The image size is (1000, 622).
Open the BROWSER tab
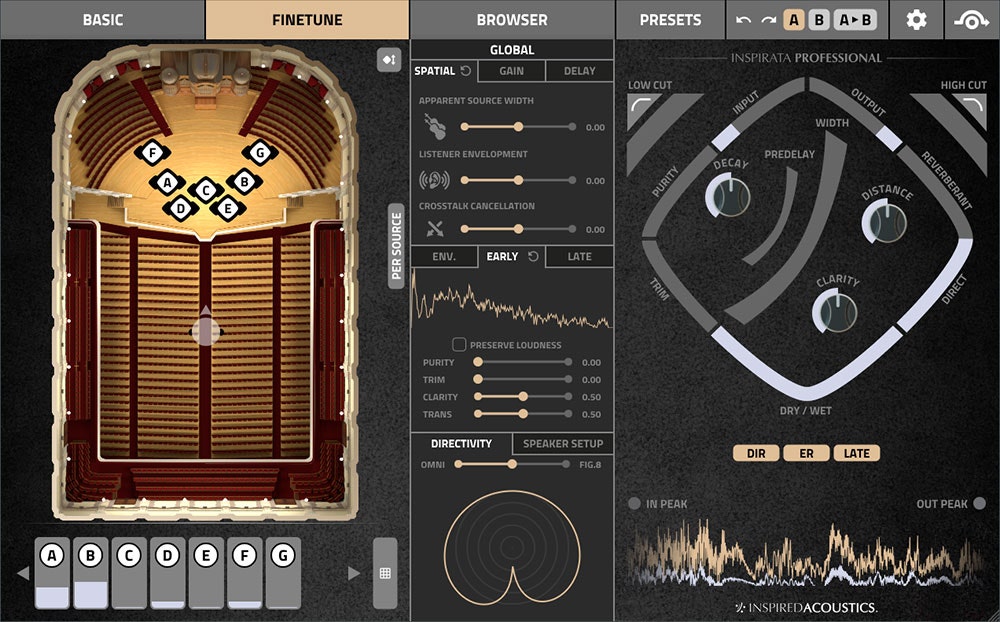[x=512, y=20]
